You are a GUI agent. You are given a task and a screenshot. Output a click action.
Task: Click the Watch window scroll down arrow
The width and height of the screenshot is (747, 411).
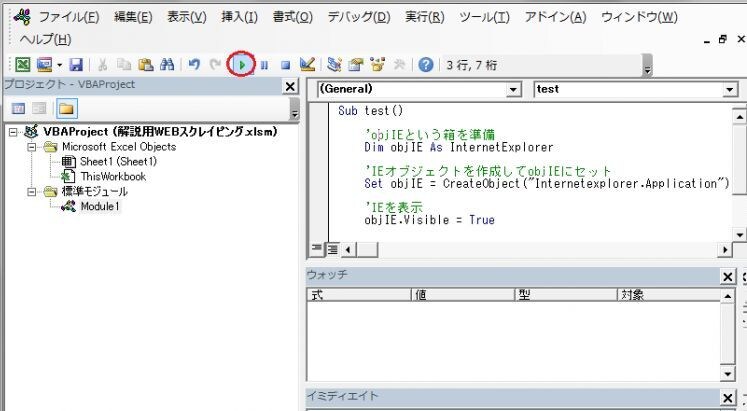727,374
